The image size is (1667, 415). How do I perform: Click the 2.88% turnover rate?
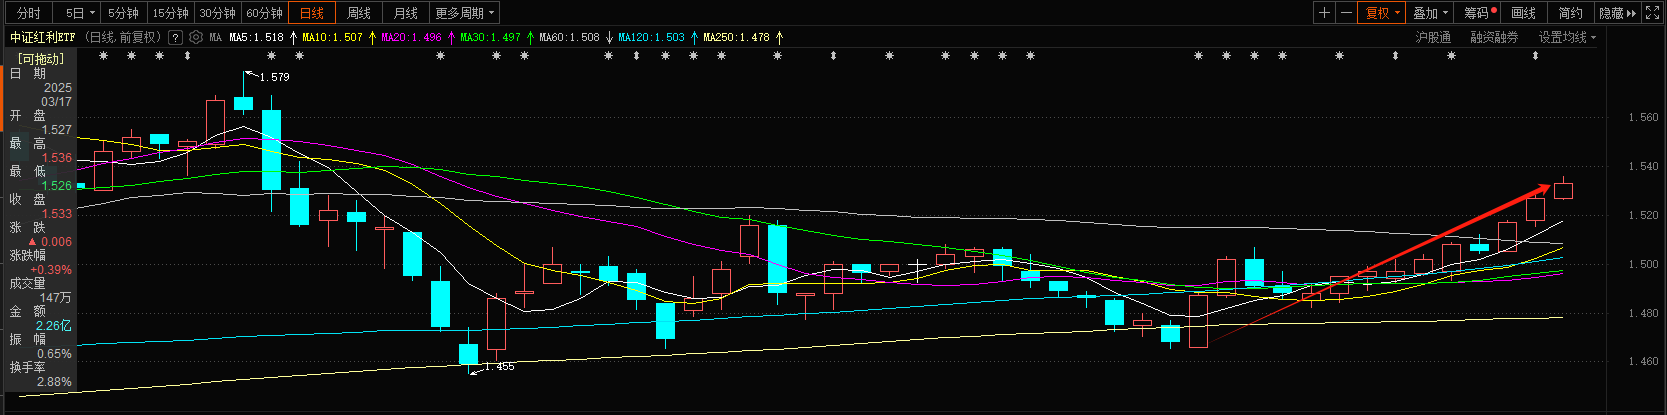point(54,382)
